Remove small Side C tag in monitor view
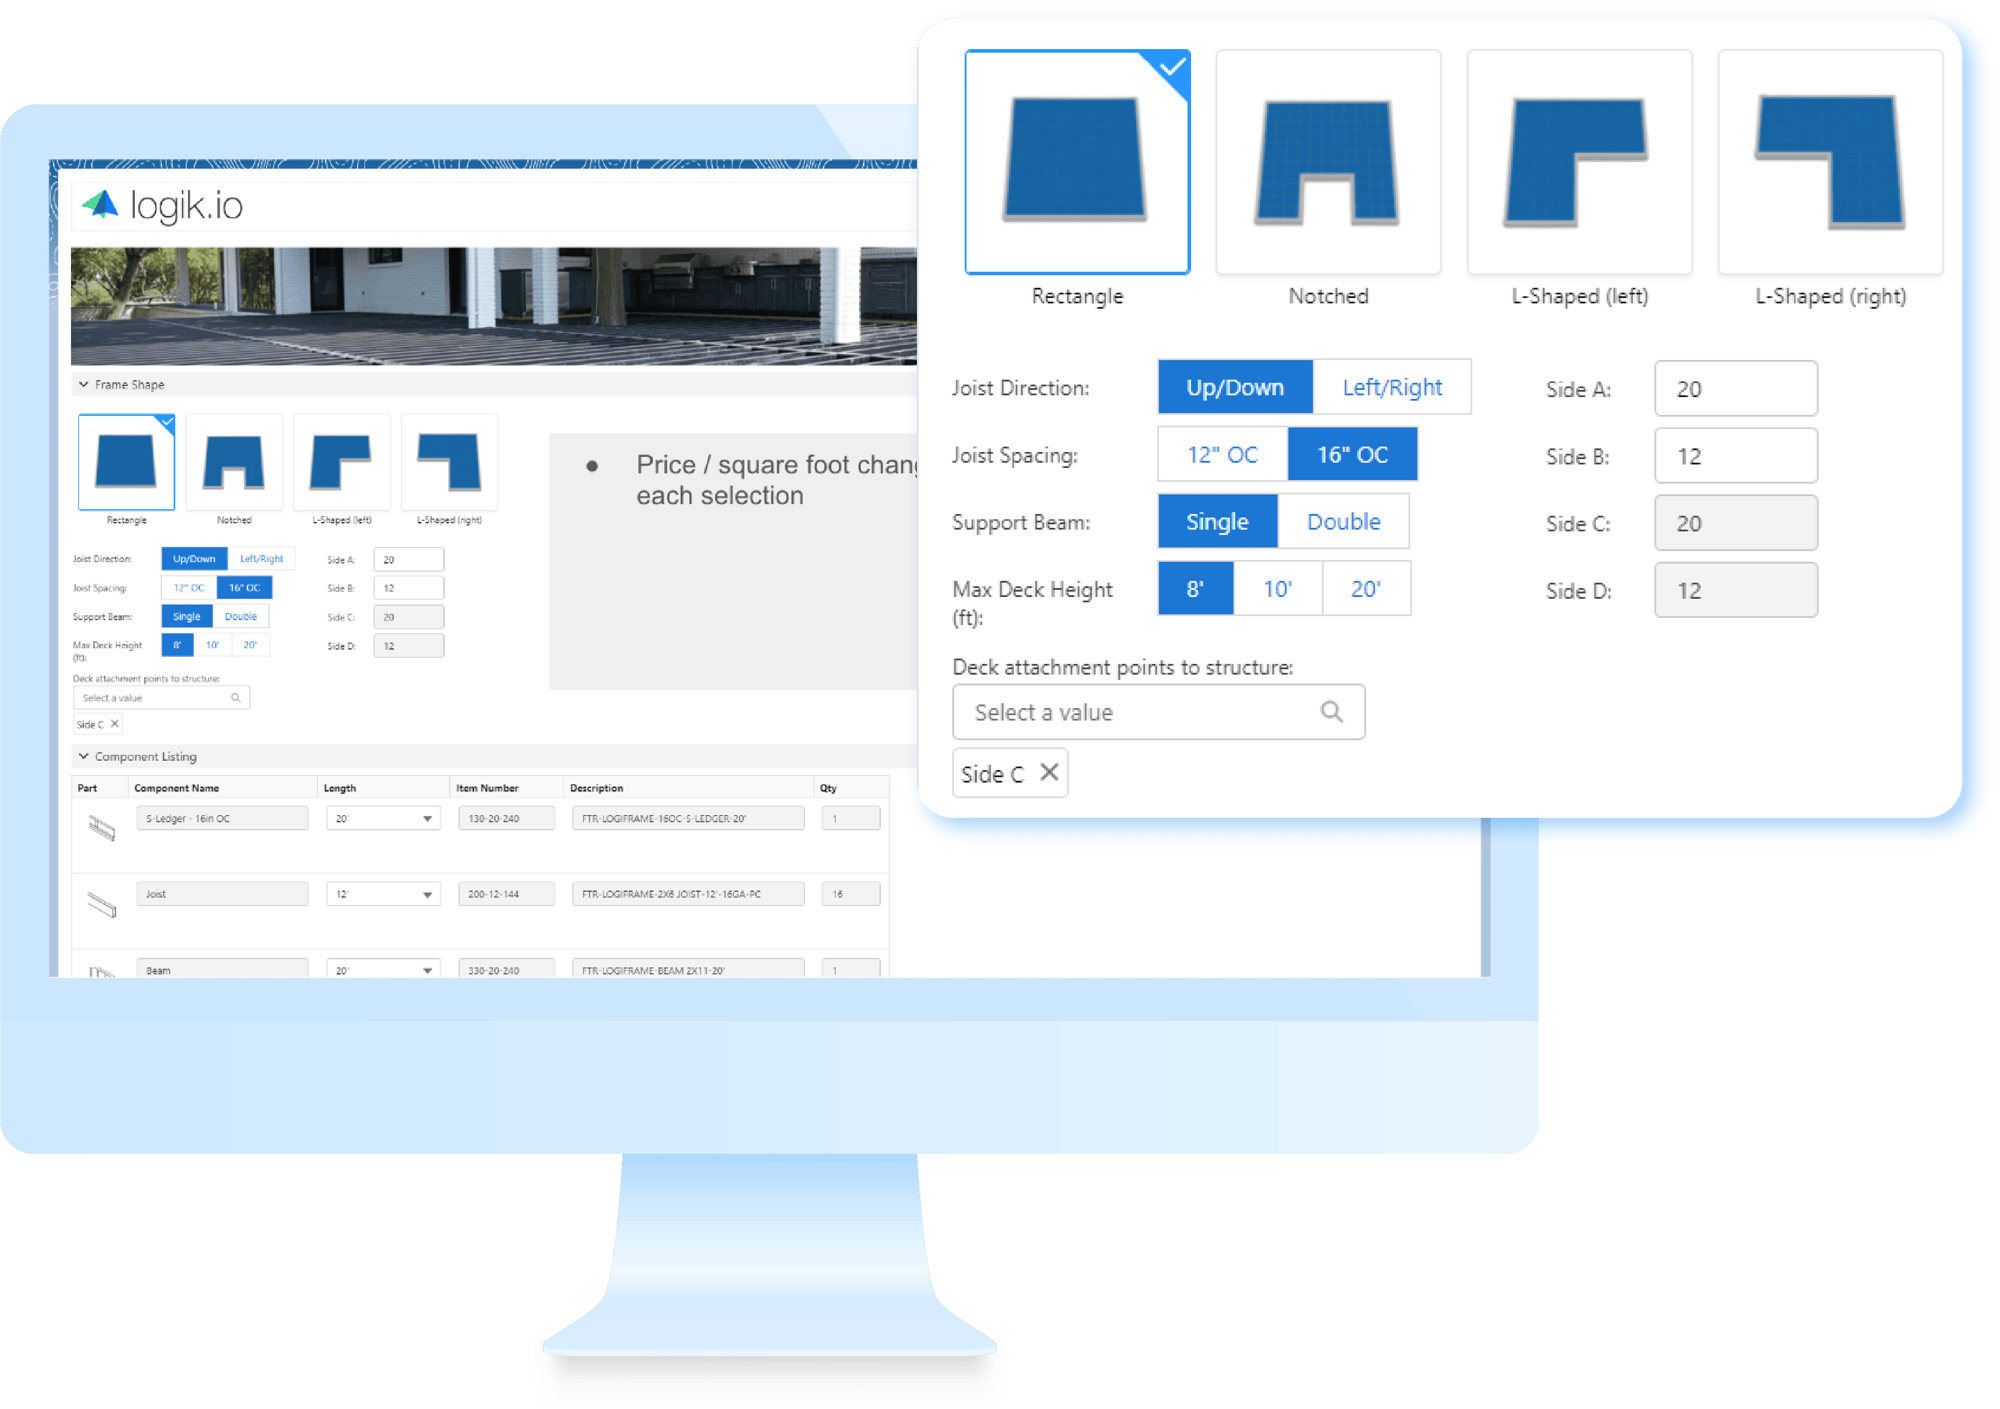The width and height of the screenshot is (2000, 1409). click(x=115, y=724)
